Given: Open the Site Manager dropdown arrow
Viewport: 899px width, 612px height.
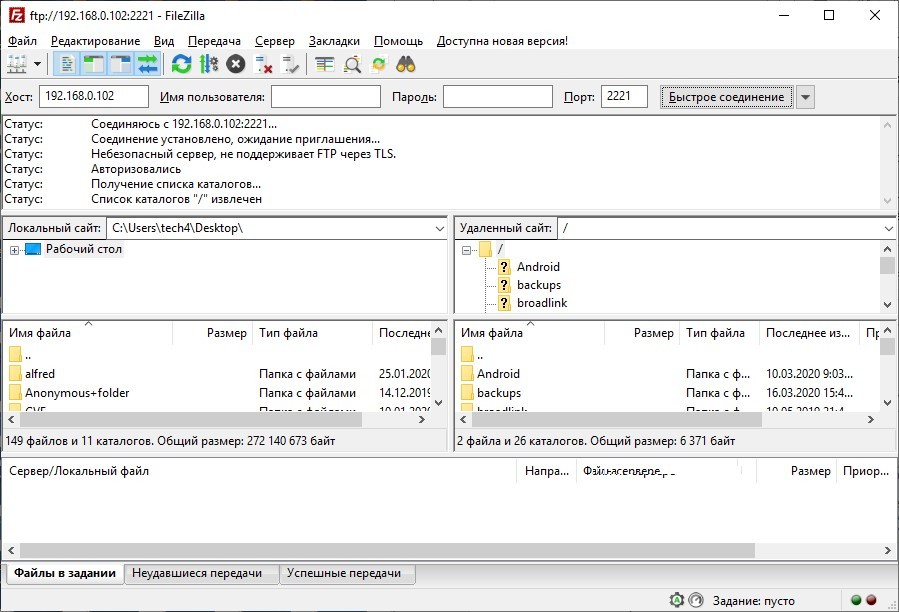Looking at the screenshot, I should point(37,64).
